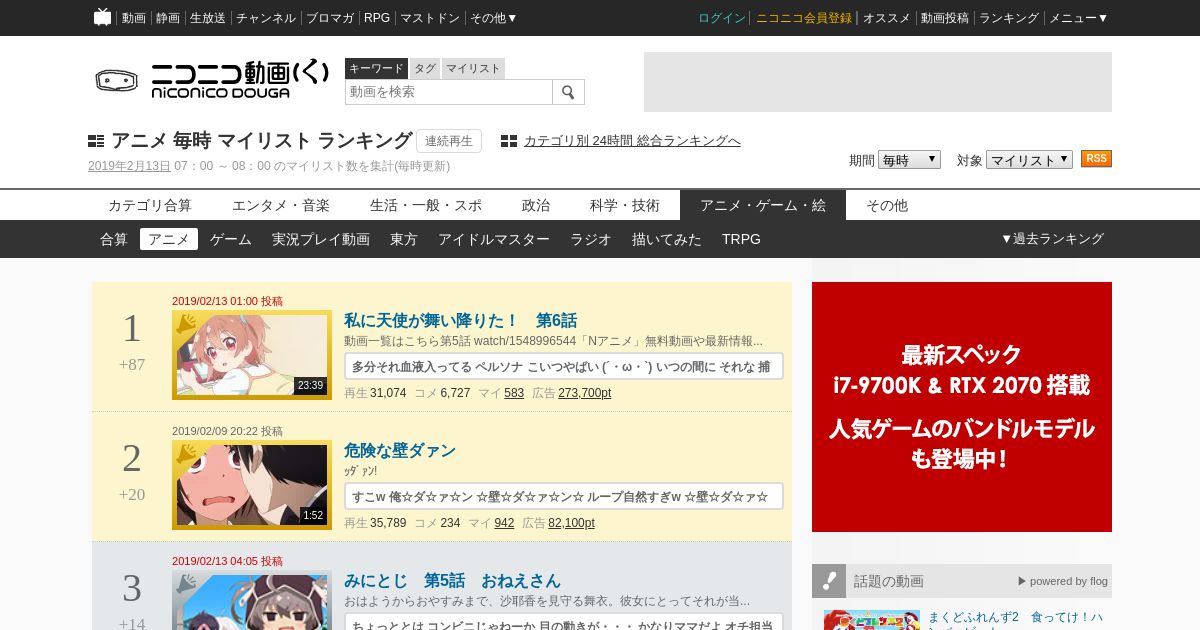Click the megaphone icon on the rank 3 thumbnail
Image resolution: width=1200 pixels, height=630 pixels.
click(x=186, y=584)
